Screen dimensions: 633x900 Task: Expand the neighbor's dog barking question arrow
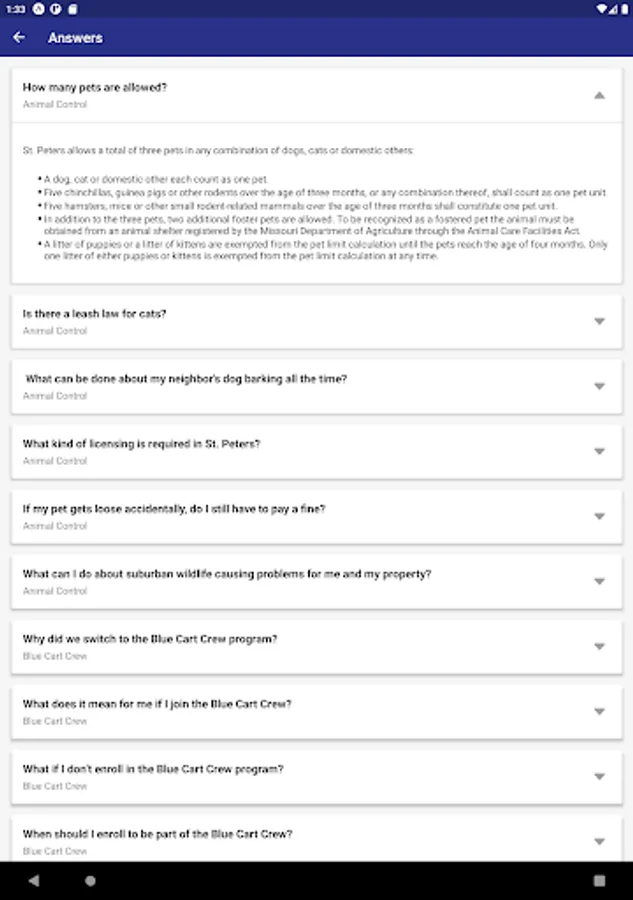[x=599, y=386]
